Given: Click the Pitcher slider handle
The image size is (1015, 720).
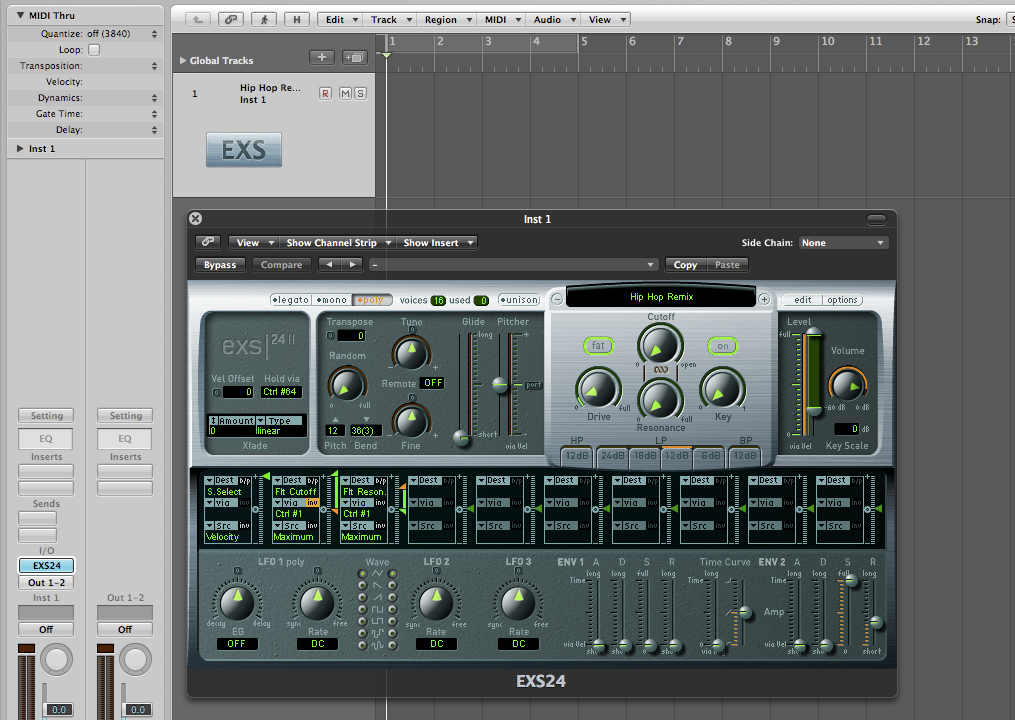Looking at the screenshot, I should coord(500,385).
